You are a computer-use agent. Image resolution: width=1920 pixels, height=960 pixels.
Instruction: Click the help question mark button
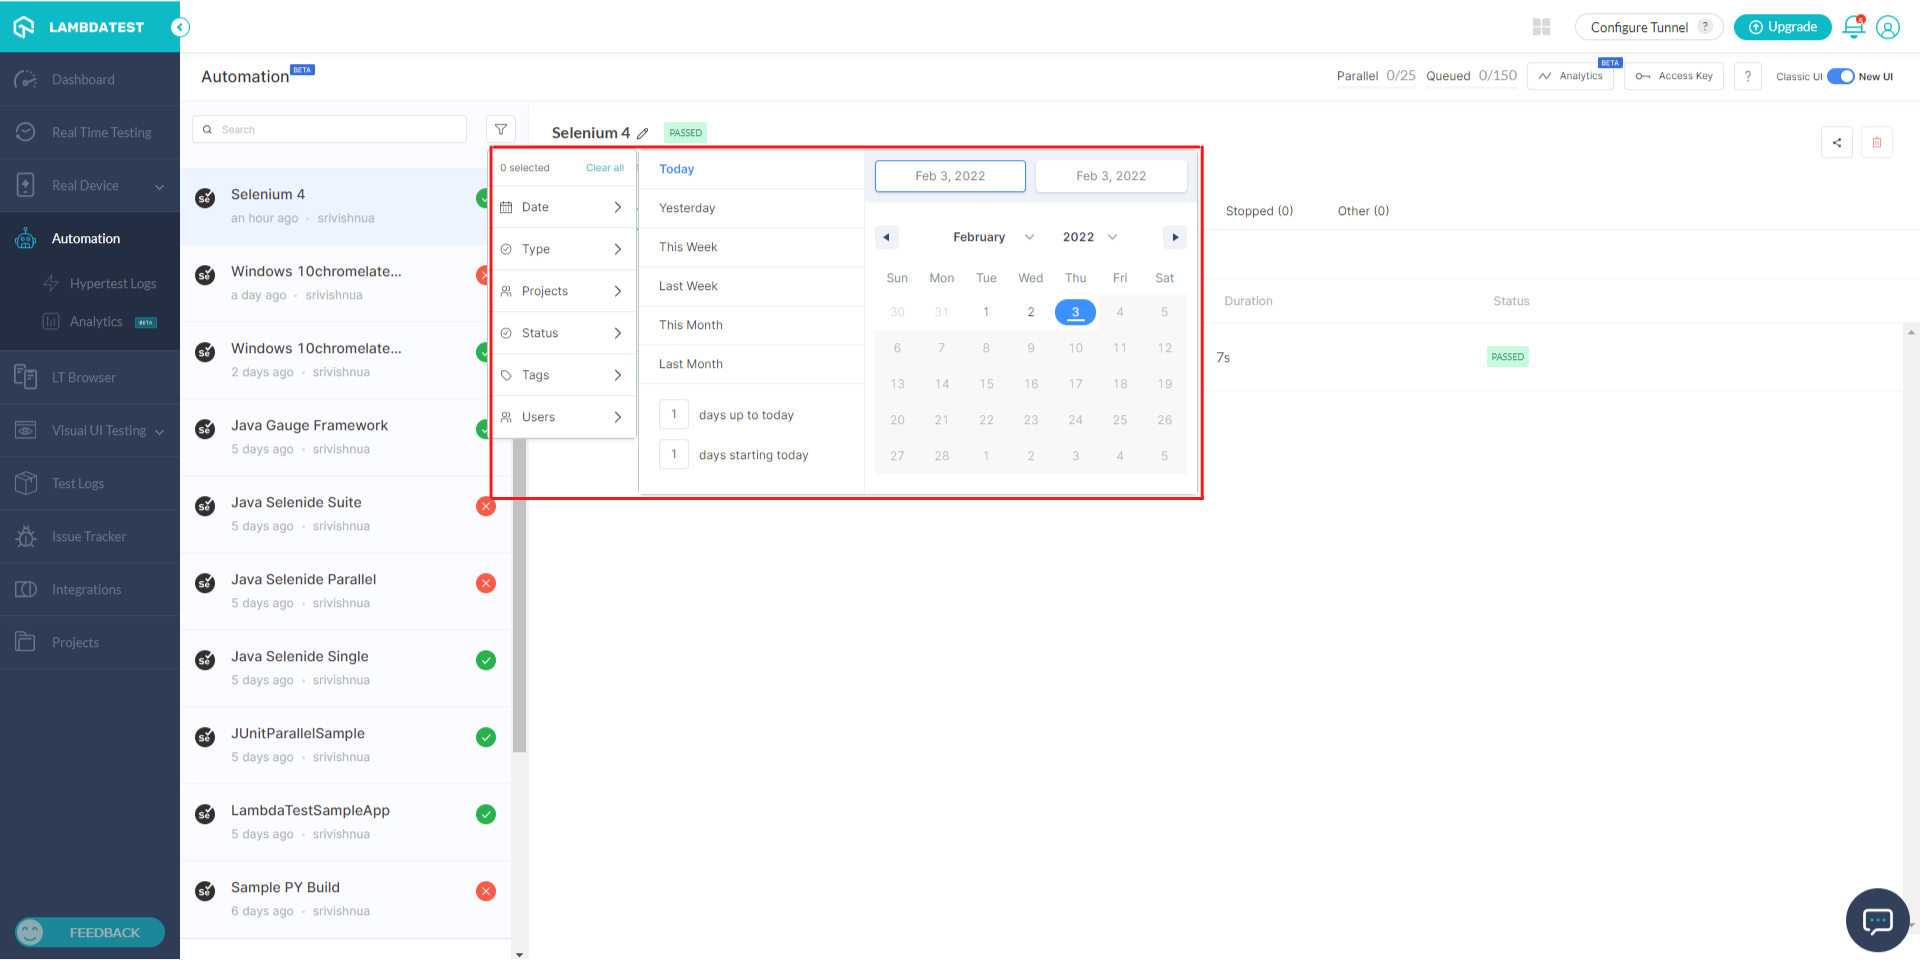[x=1748, y=76]
